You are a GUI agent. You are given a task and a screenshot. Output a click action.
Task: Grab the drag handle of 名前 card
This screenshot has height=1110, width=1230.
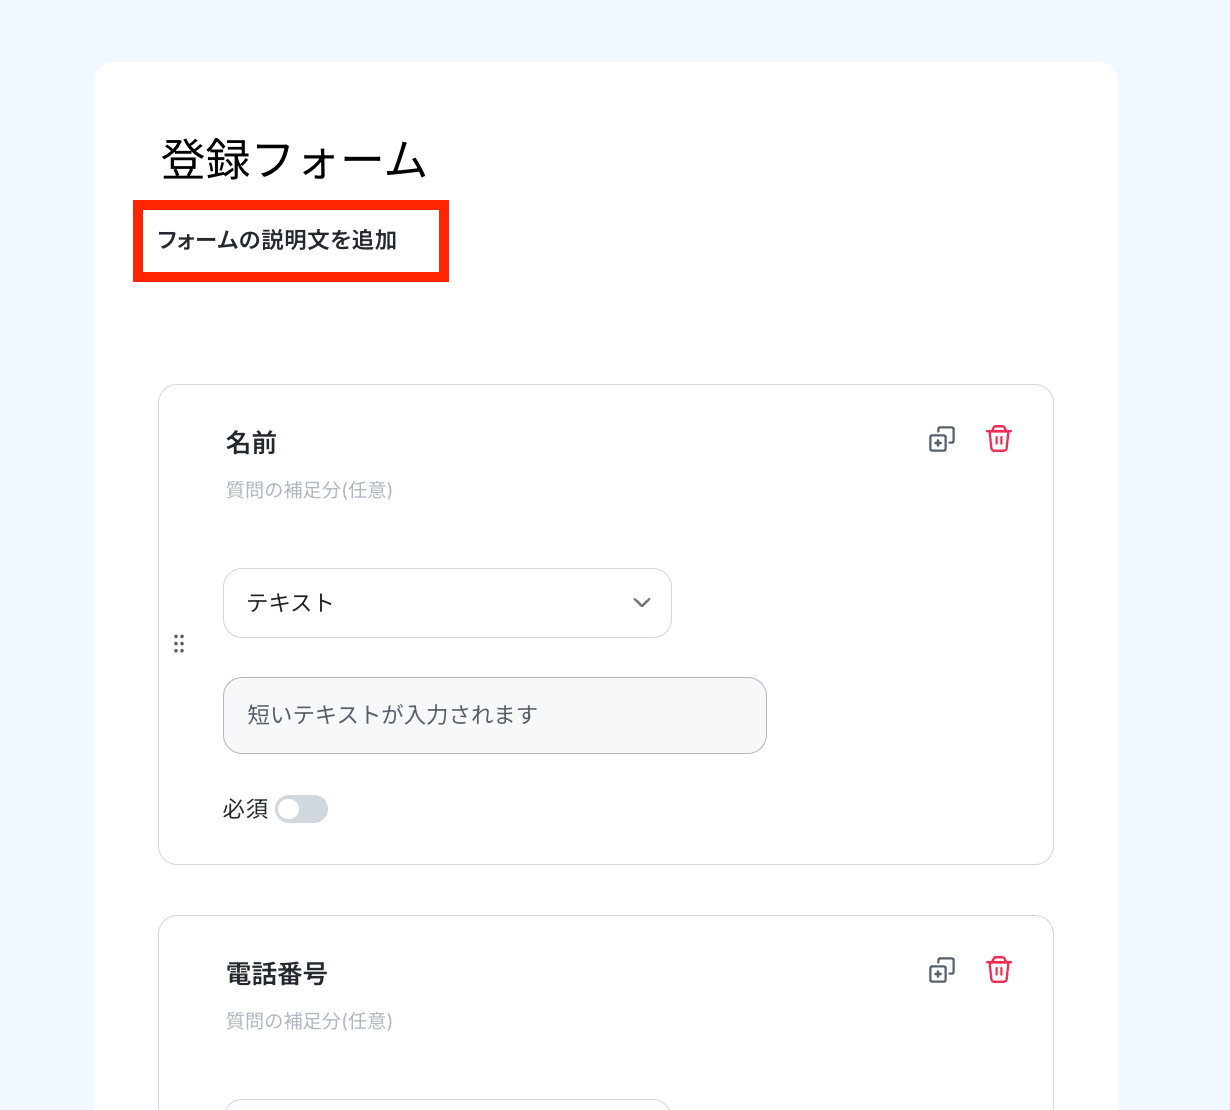[179, 644]
